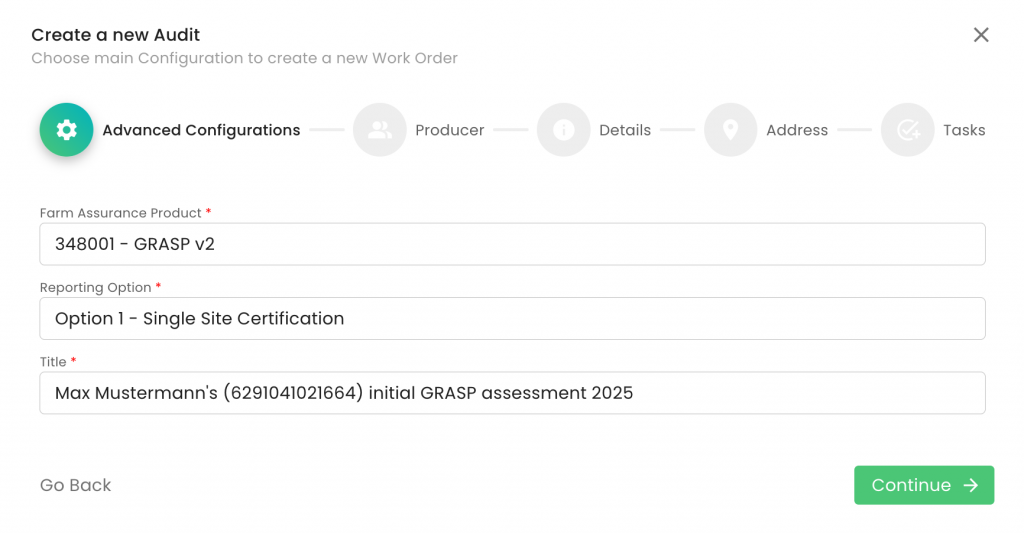Navigate to the Address step label
Viewport: 1024px width, 533px height.
797,130
